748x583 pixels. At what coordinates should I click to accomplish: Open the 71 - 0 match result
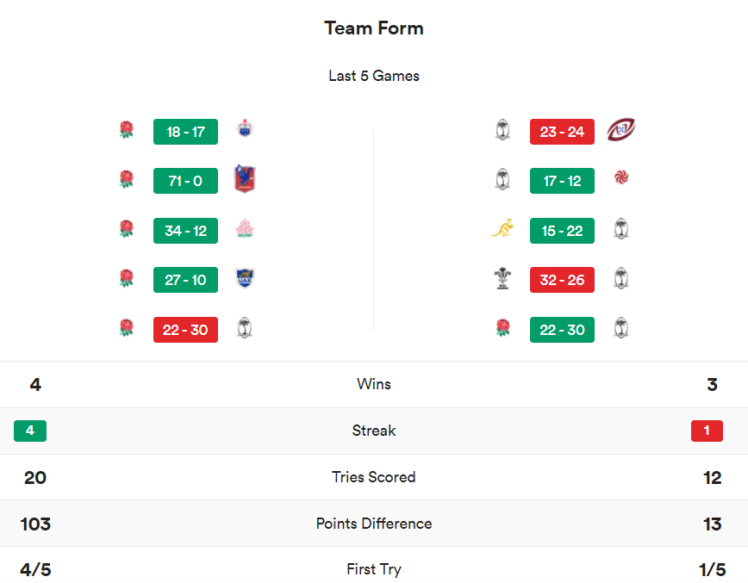point(186,180)
